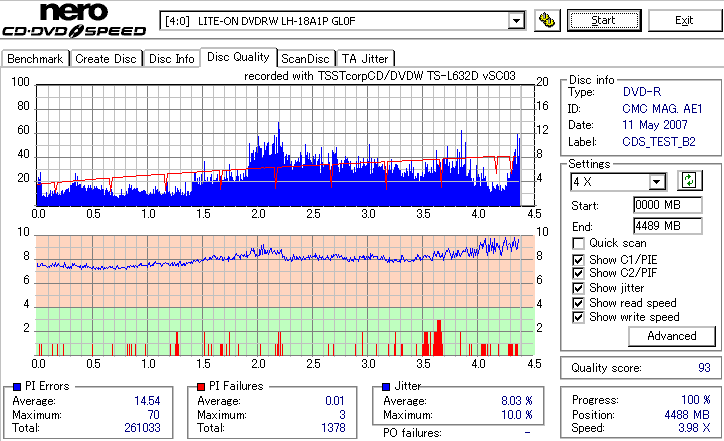Disable the Show read speed checkbox
The width and height of the screenshot is (724, 441).
(x=578, y=303)
